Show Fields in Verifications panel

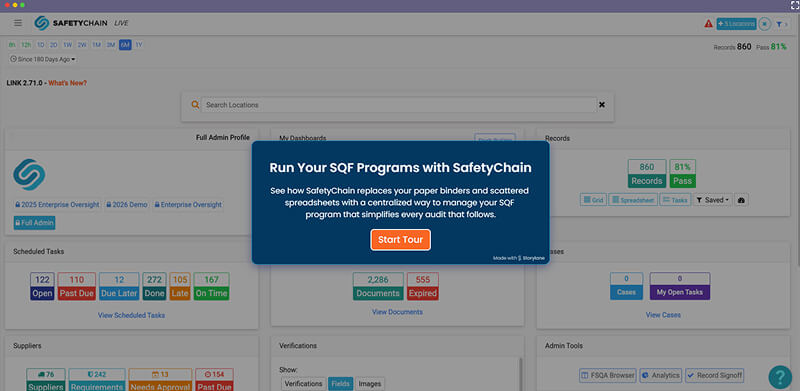(x=340, y=383)
